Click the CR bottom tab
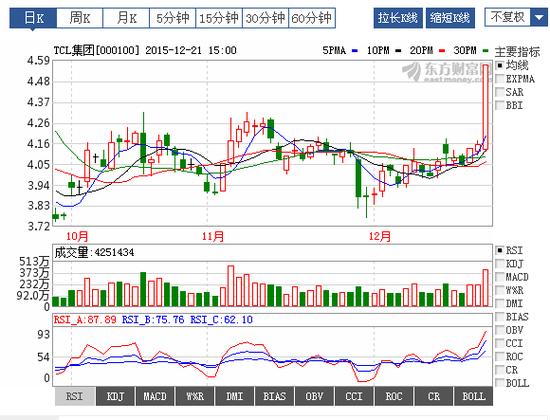 (x=434, y=396)
